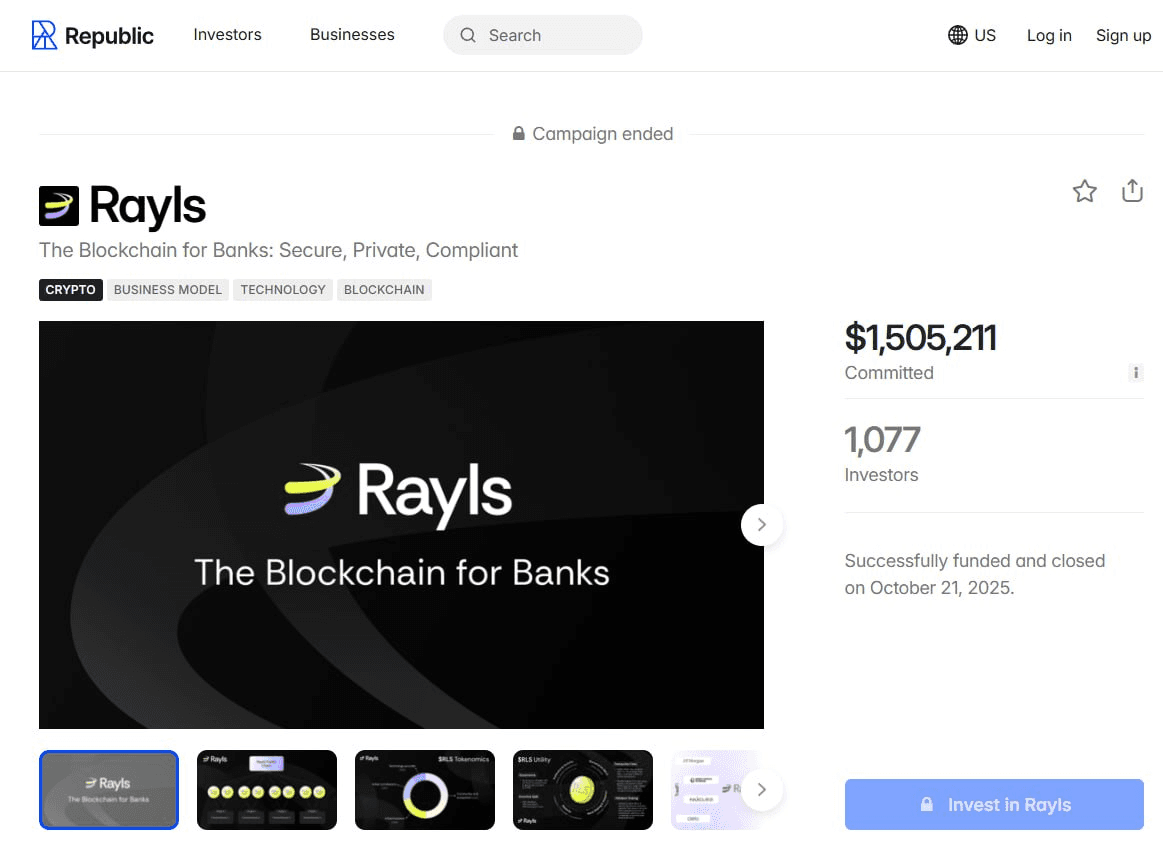Click the Log in link

click(1049, 36)
